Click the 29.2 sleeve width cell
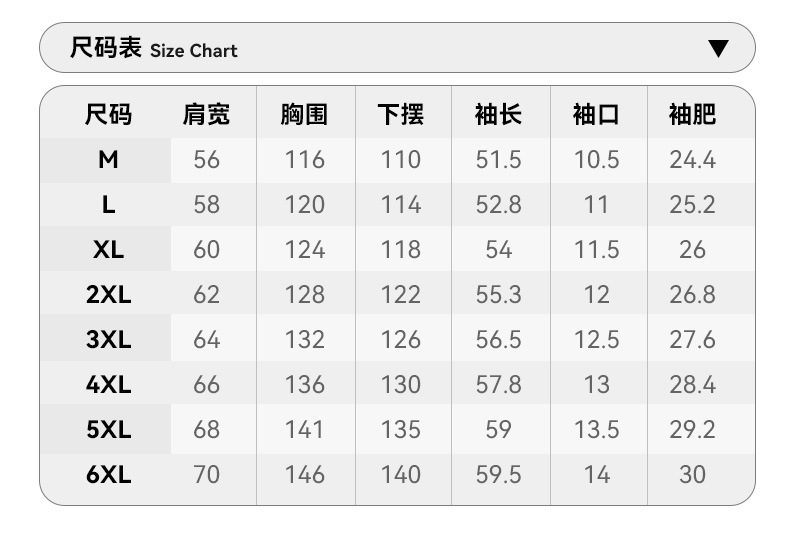Image resolution: width=790 pixels, height=539 pixels. point(692,430)
